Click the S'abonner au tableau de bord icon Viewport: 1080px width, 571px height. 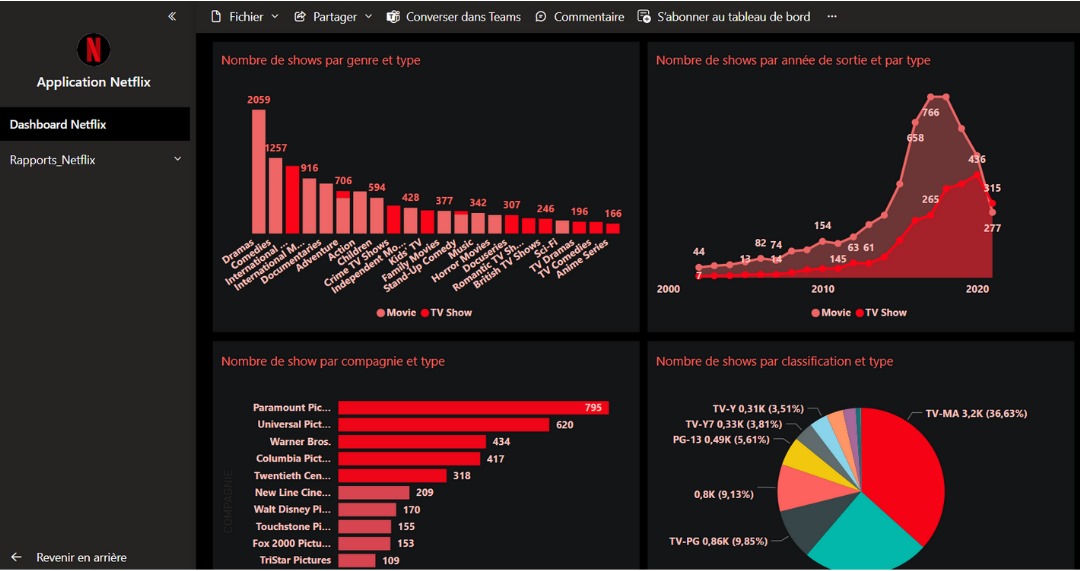tap(644, 17)
